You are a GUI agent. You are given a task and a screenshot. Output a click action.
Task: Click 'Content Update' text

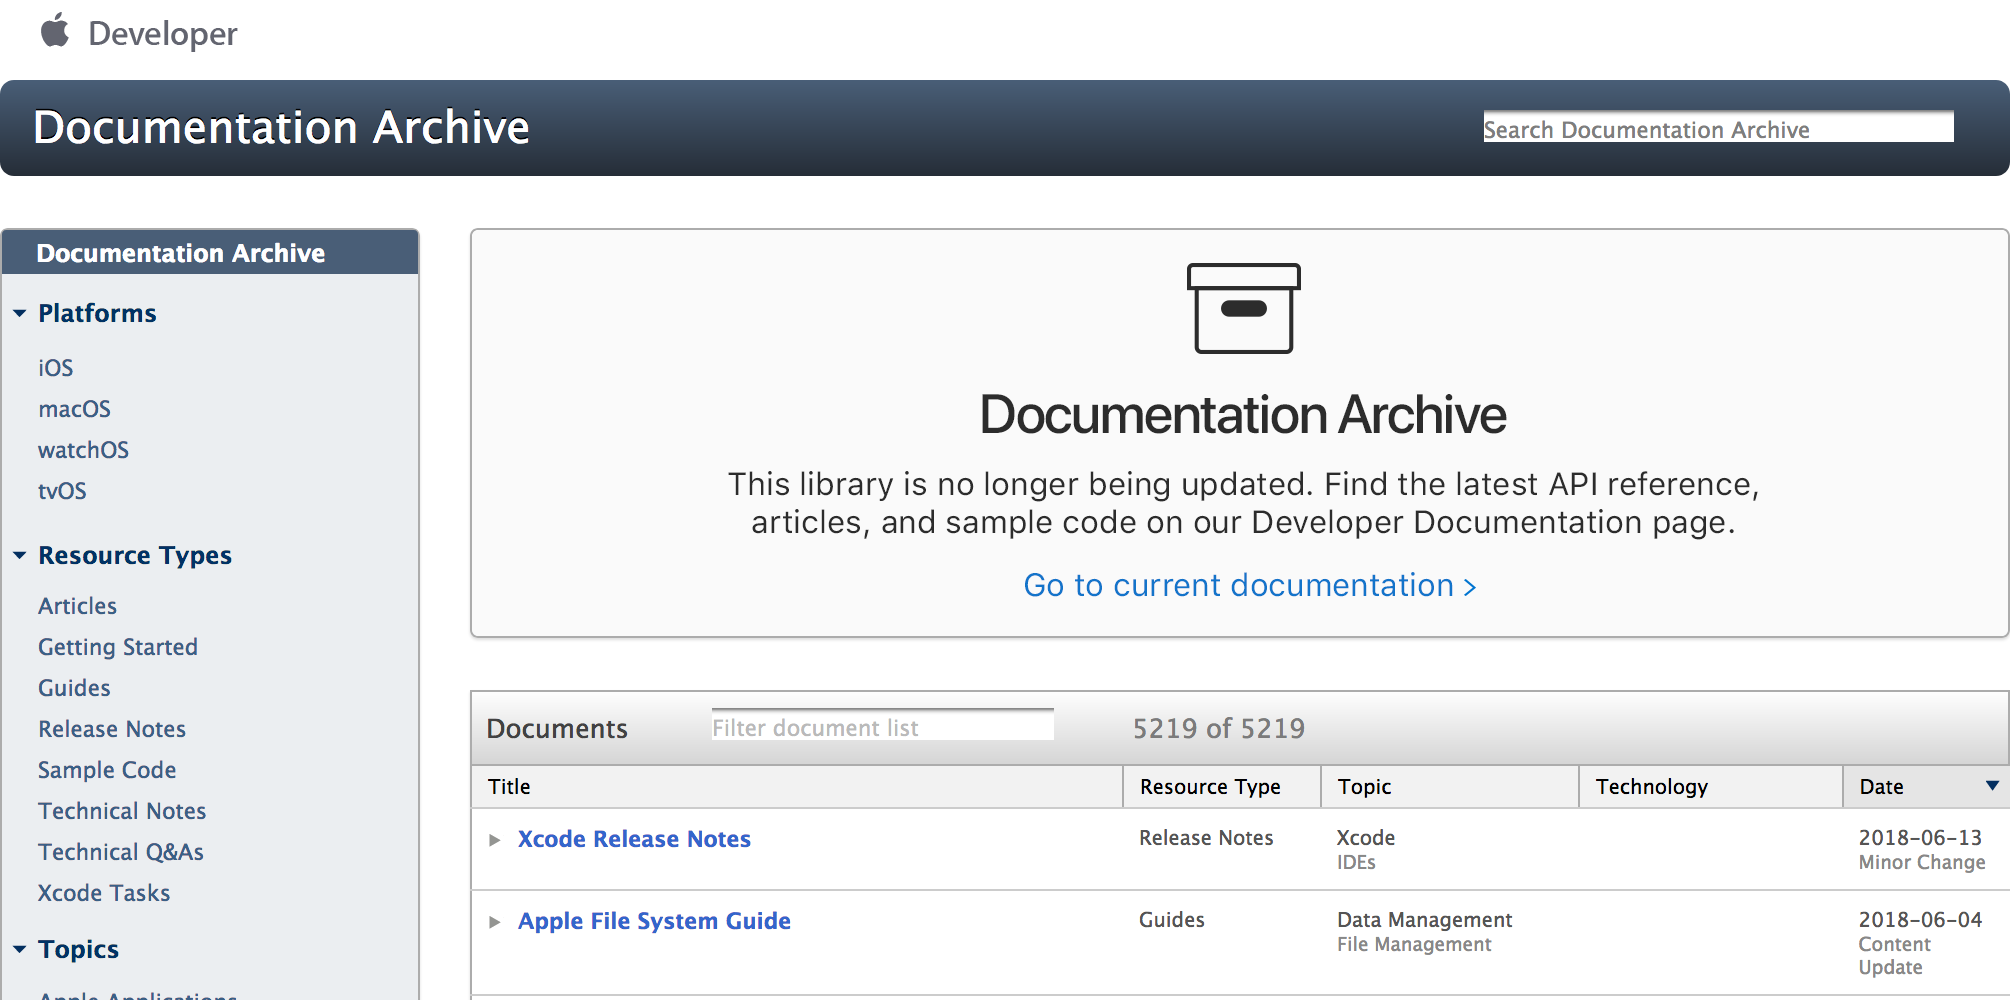click(1894, 955)
